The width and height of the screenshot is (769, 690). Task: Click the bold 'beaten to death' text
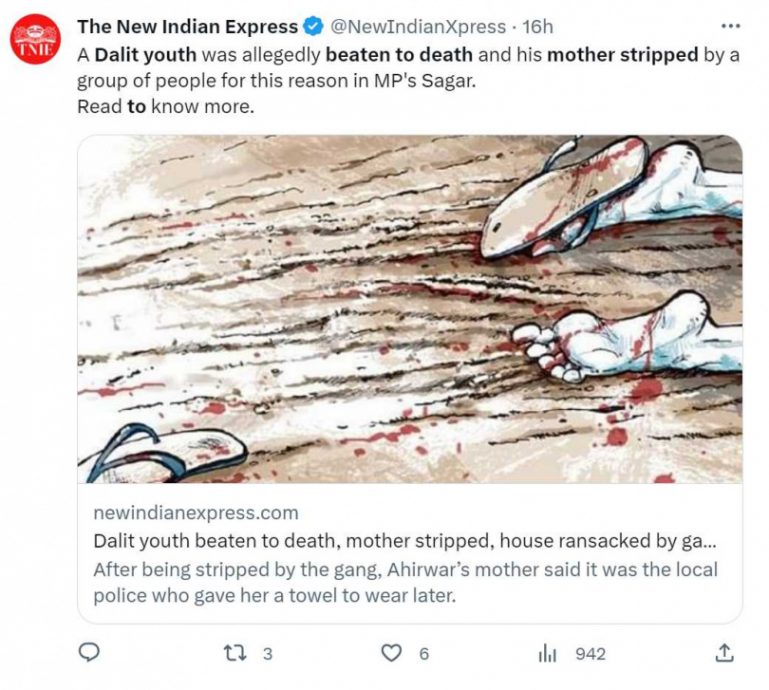click(398, 54)
